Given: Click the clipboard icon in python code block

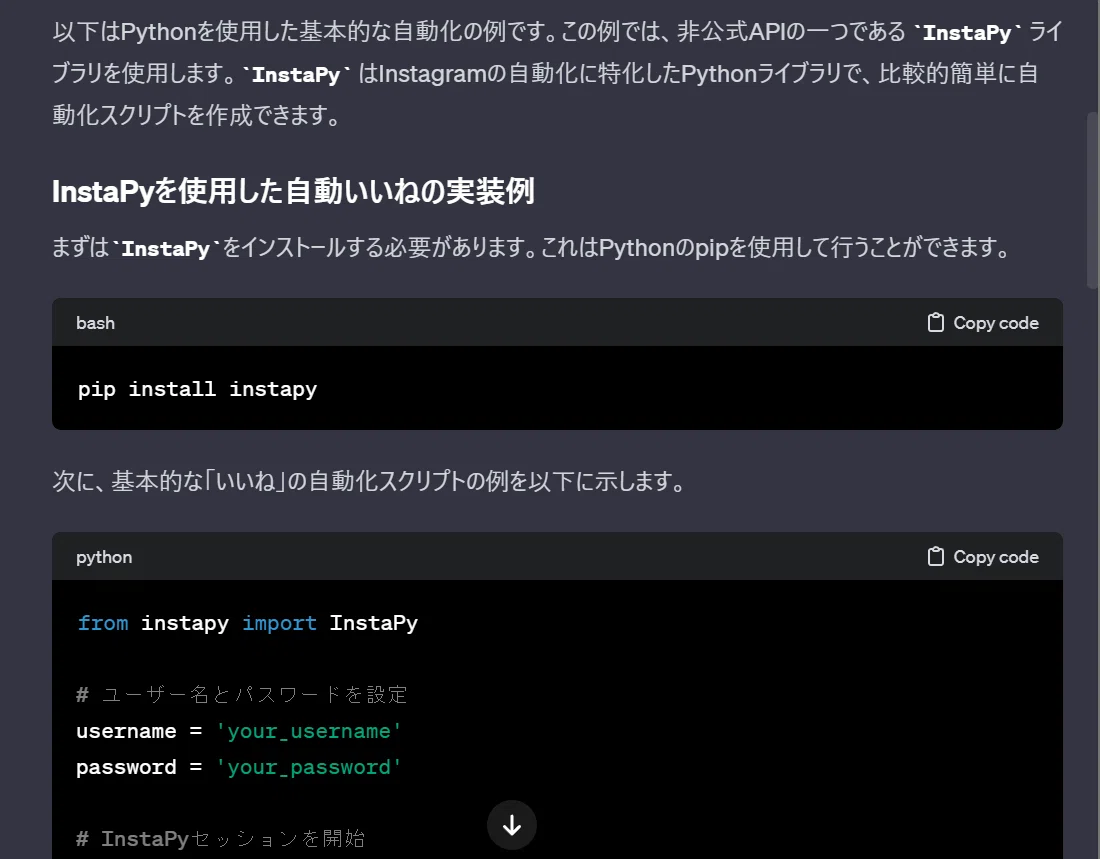Looking at the screenshot, I should pos(935,557).
